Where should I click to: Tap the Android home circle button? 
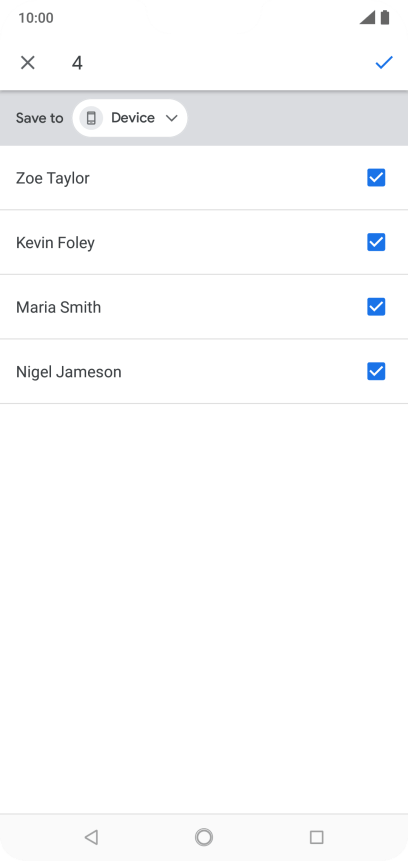point(204,837)
